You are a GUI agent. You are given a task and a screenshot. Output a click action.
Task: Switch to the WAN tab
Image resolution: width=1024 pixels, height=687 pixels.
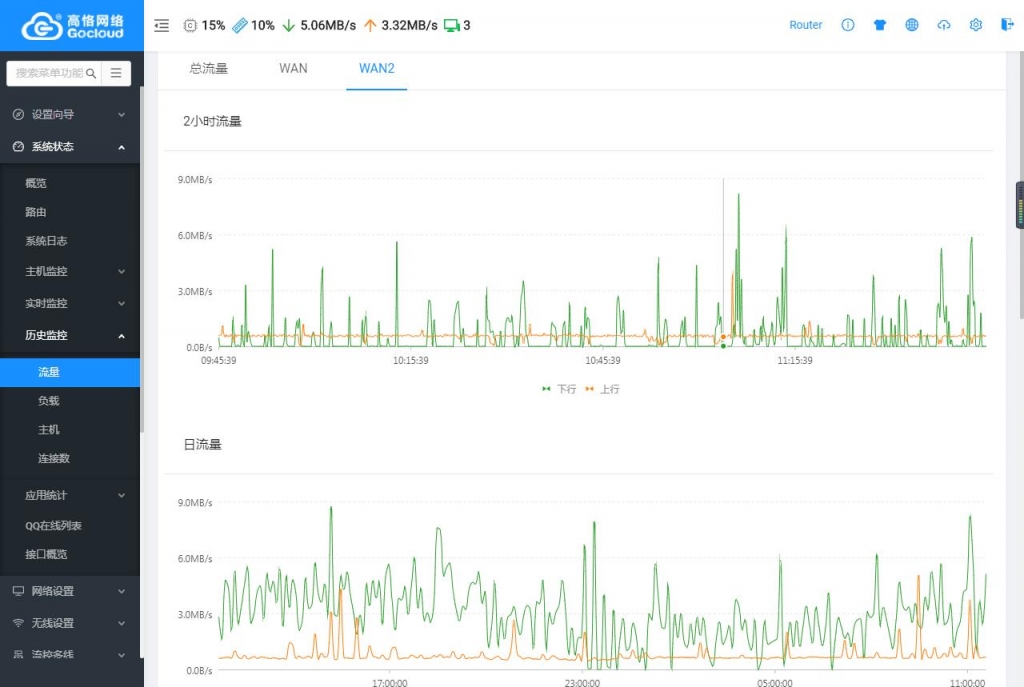pyautogui.click(x=293, y=69)
